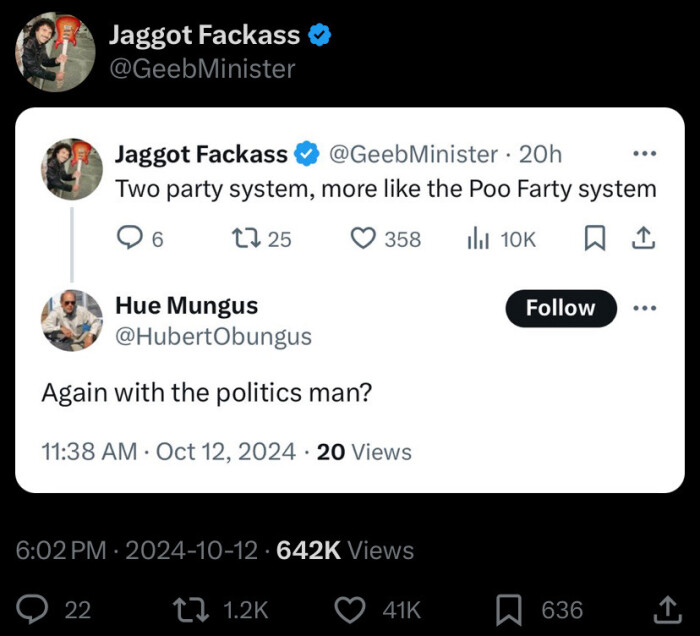Repost the quoted tweet with 25 reposts

click(x=244, y=239)
